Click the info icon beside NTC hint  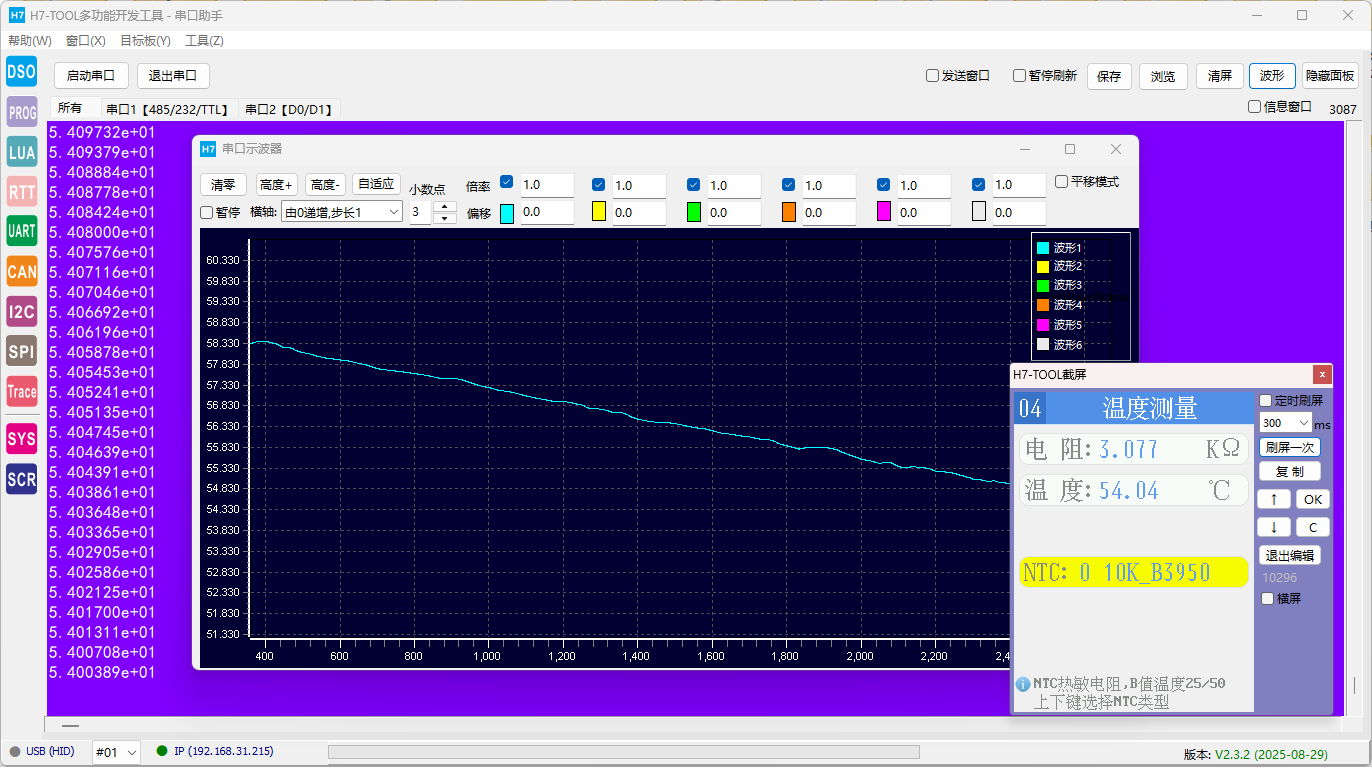click(1023, 684)
